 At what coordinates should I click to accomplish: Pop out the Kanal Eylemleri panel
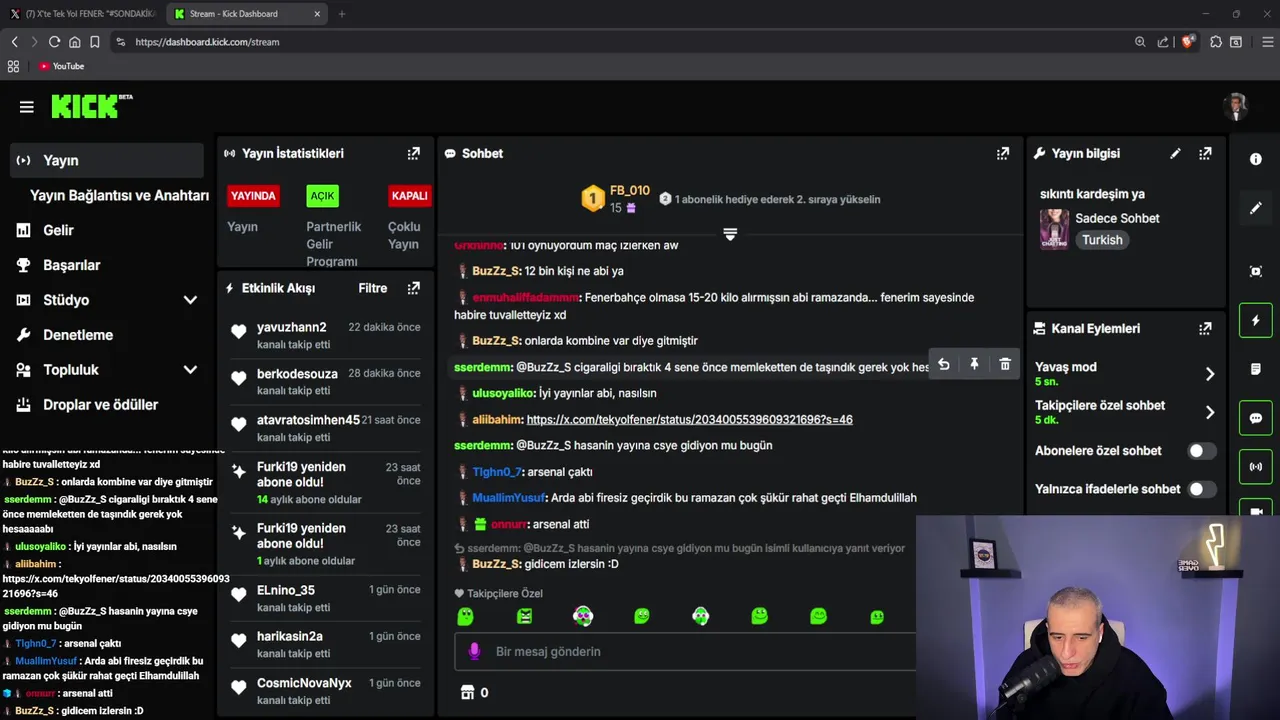(1205, 328)
